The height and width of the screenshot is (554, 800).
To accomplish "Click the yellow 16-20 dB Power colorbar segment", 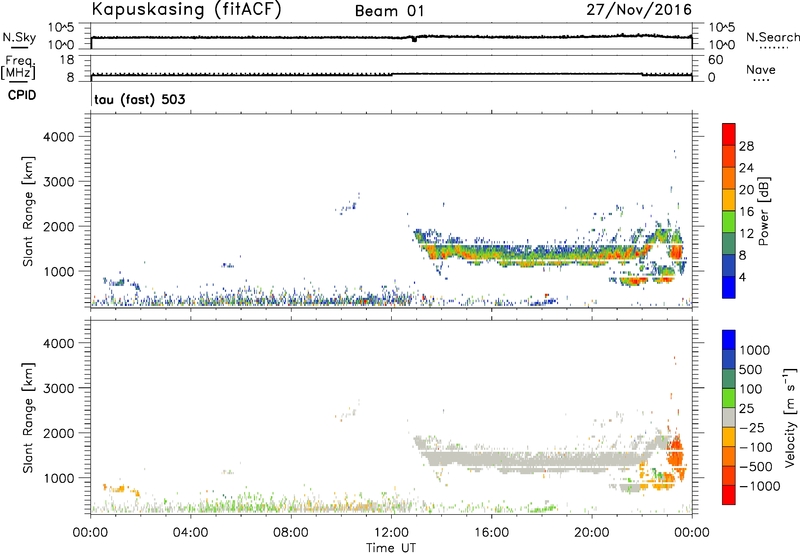I will (x=729, y=200).
